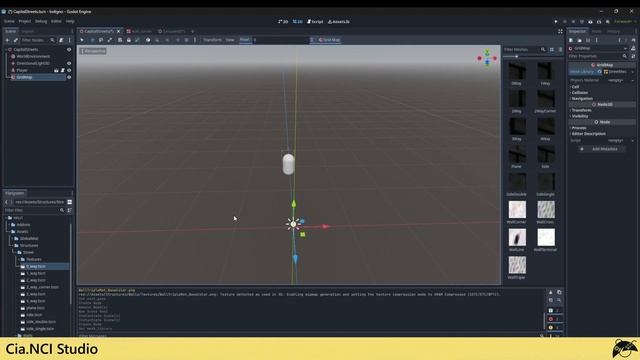
Task: Choose the Rotate Mode tool
Action: click(x=101, y=40)
